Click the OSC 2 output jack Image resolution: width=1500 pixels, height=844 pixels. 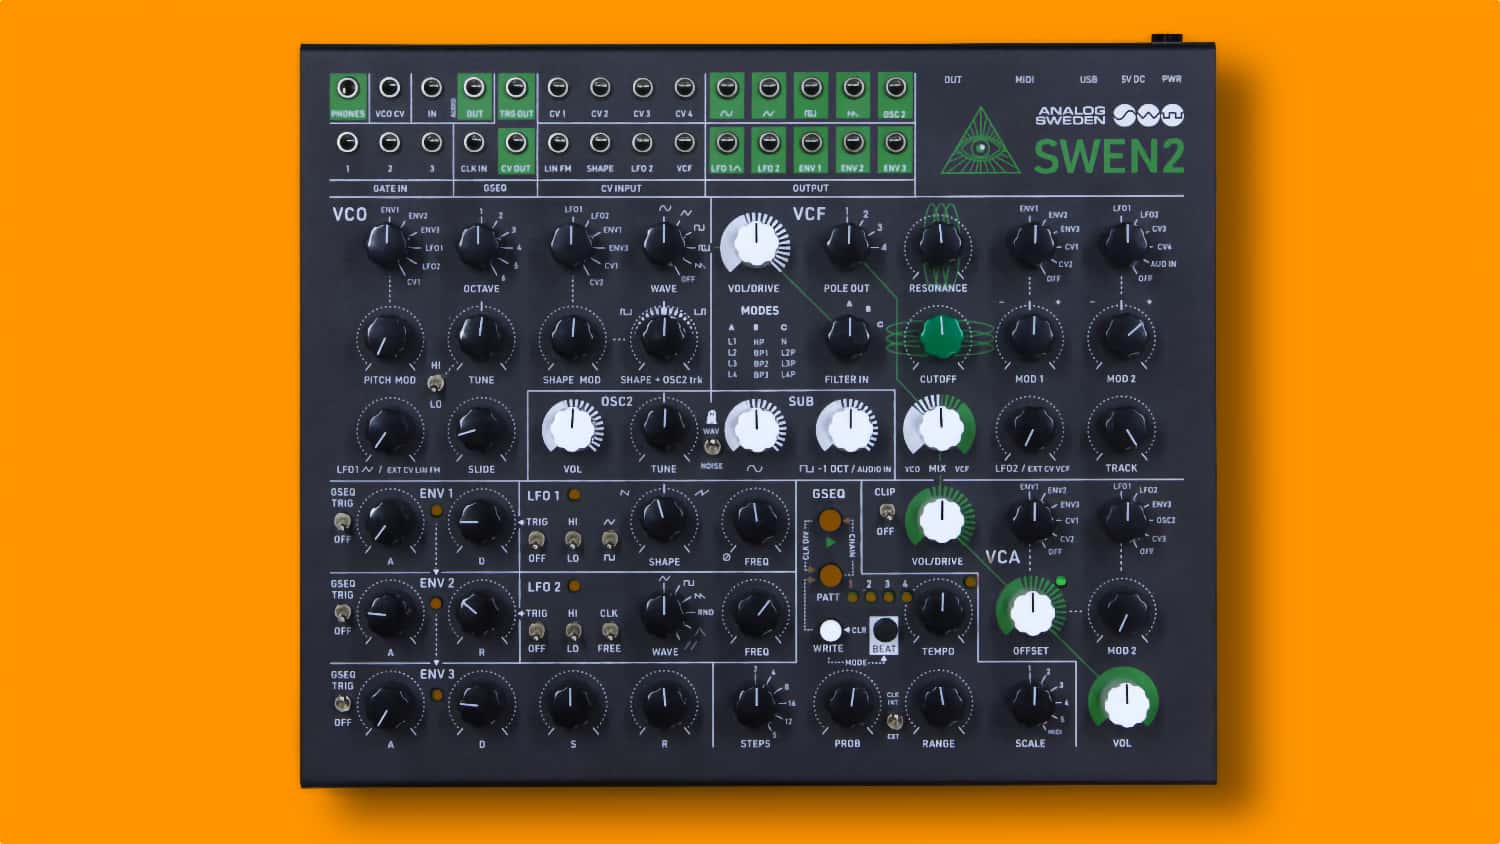click(895, 88)
